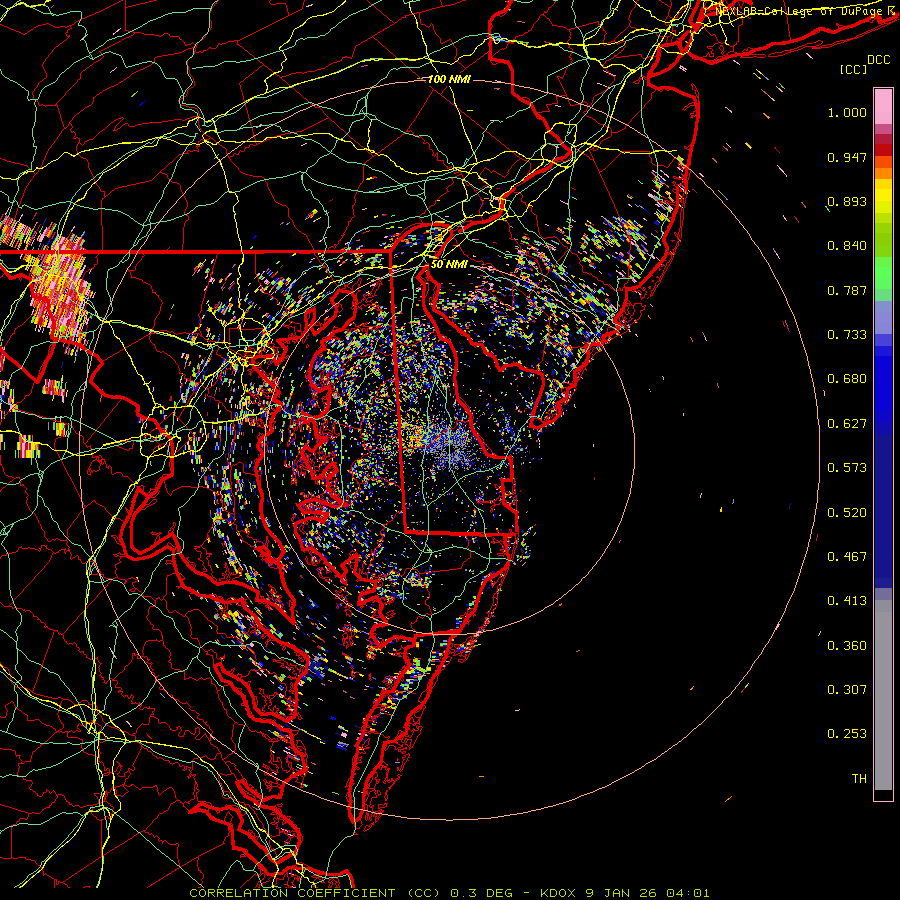Click the 0.3 DEG elevation text
Viewport: 900px width, 900px height.
[x=483, y=893]
